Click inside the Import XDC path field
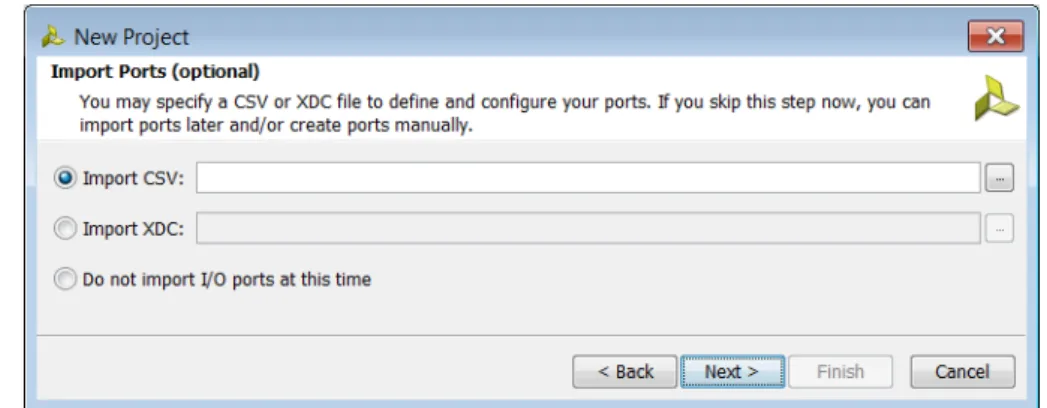Screen dimensions: 1047x408 [x=588, y=229]
